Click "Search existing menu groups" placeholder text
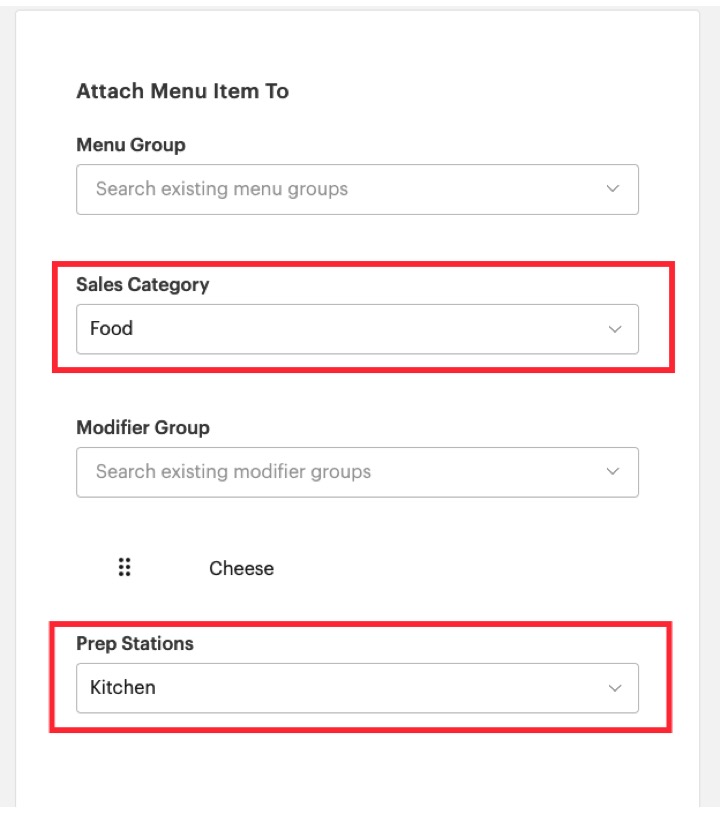Image resolution: width=720 pixels, height=813 pixels. pyautogui.click(x=222, y=189)
